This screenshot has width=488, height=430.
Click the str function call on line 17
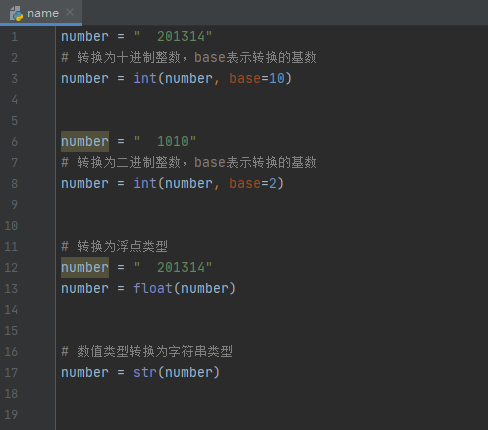tap(176, 373)
